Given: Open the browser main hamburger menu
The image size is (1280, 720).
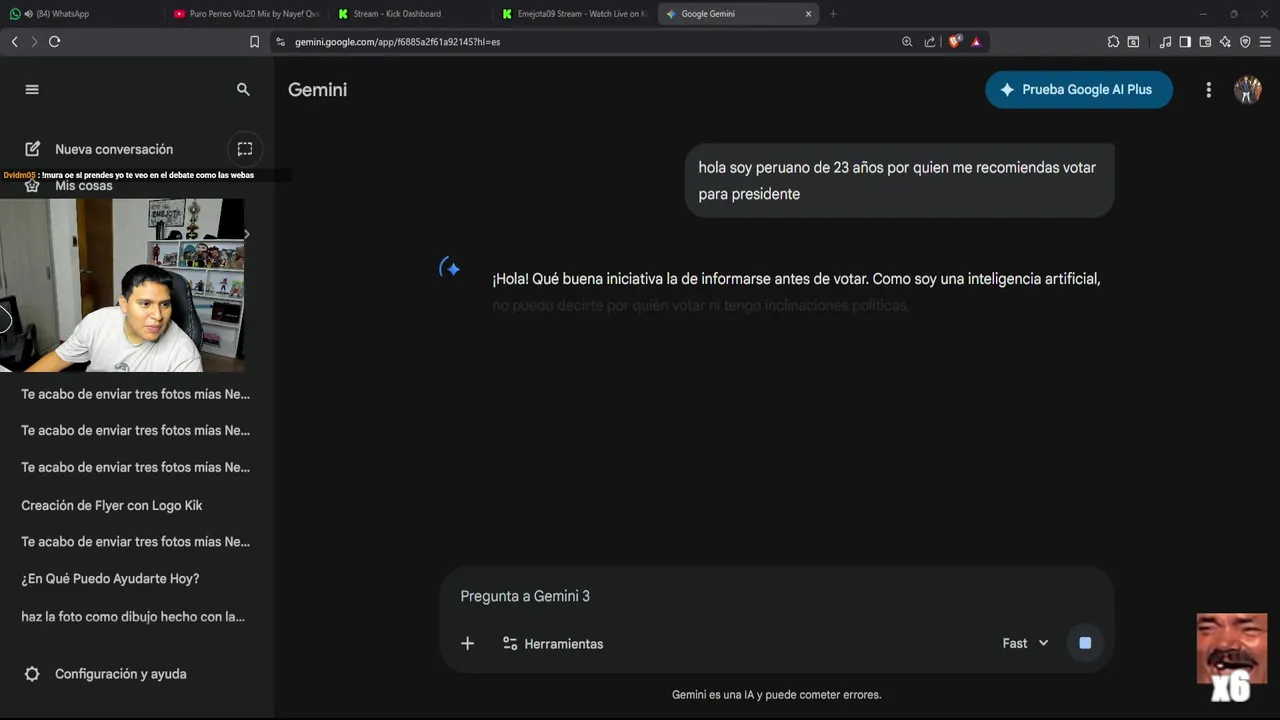Looking at the screenshot, I should click(1265, 42).
